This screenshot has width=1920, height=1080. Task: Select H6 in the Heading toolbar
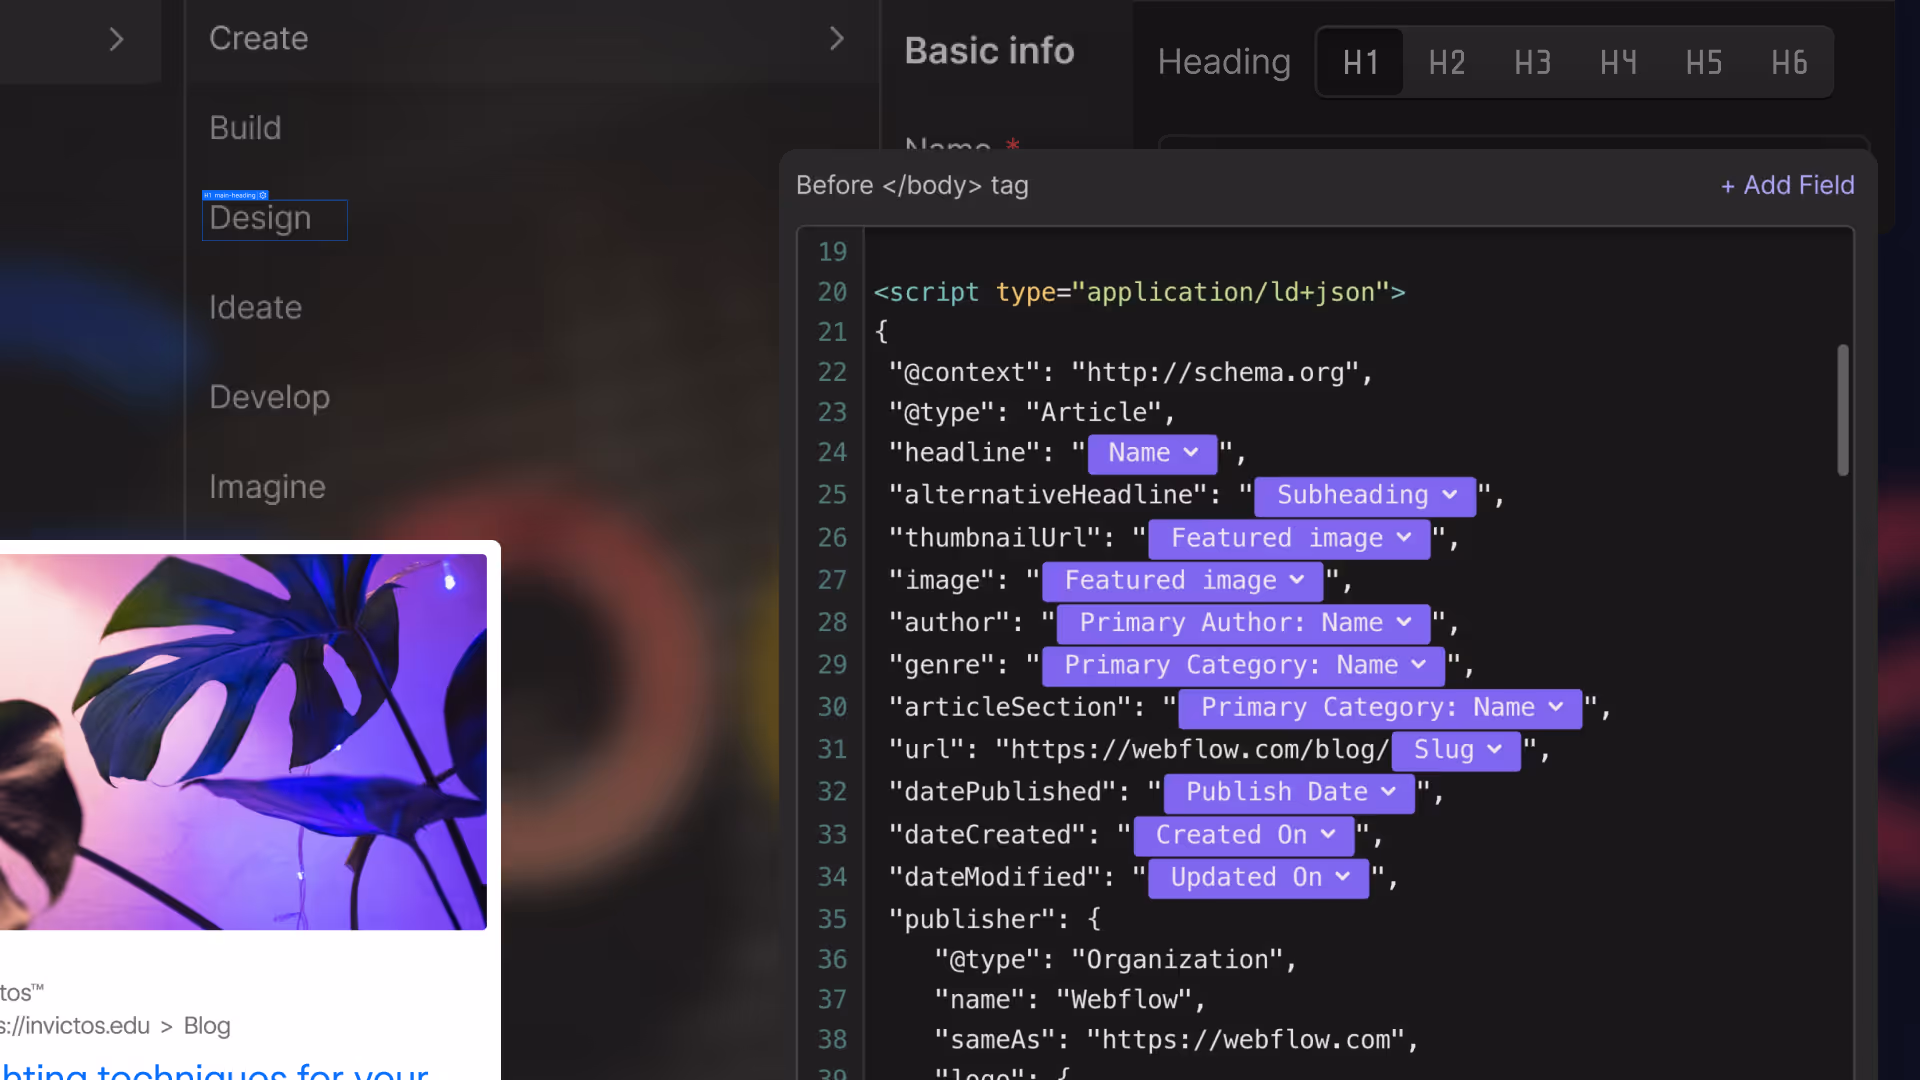1789,62
